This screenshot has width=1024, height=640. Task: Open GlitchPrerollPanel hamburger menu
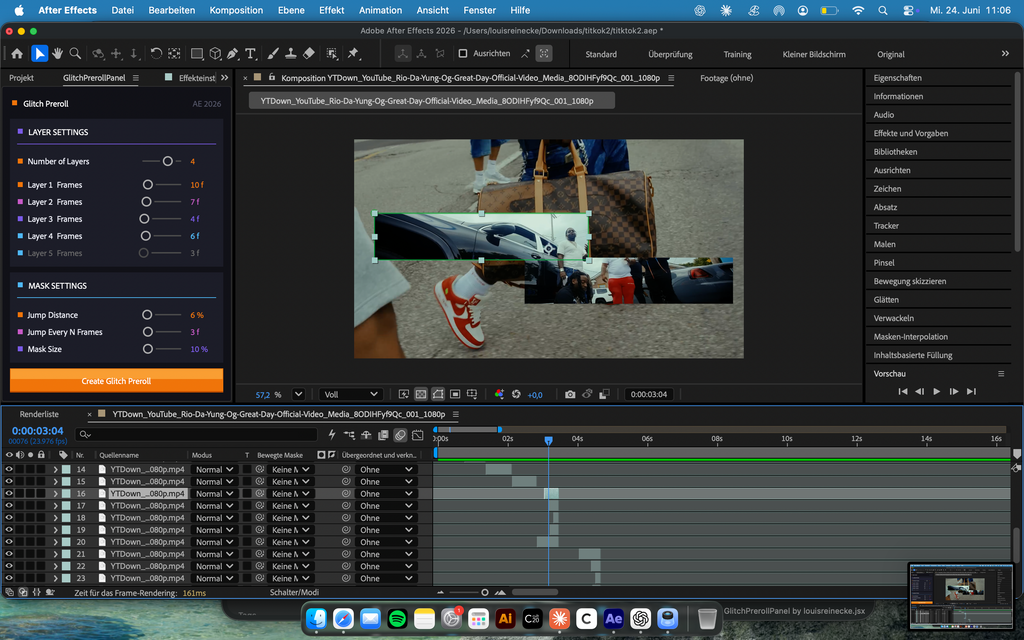(136, 78)
